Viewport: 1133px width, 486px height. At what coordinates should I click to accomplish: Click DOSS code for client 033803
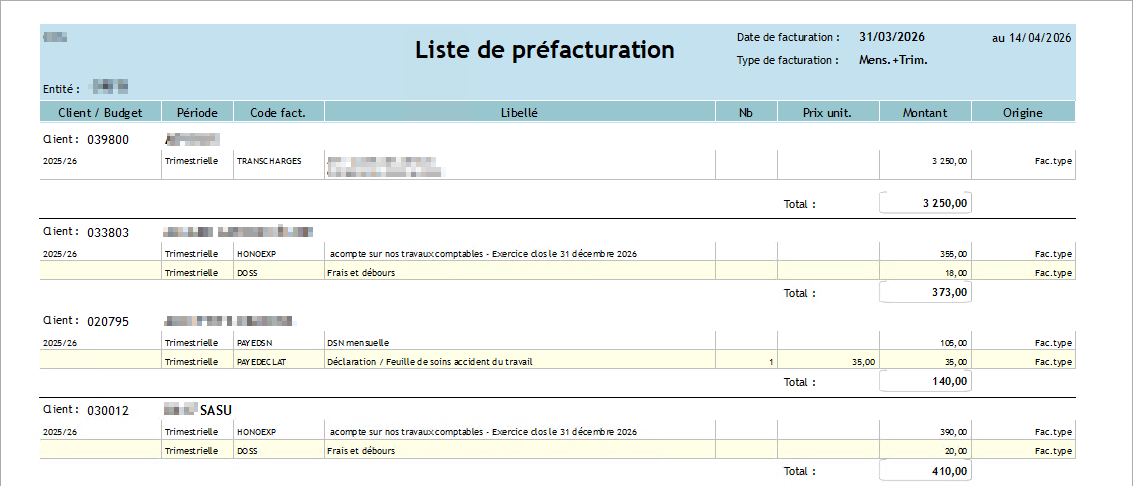click(x=246, y=272)
